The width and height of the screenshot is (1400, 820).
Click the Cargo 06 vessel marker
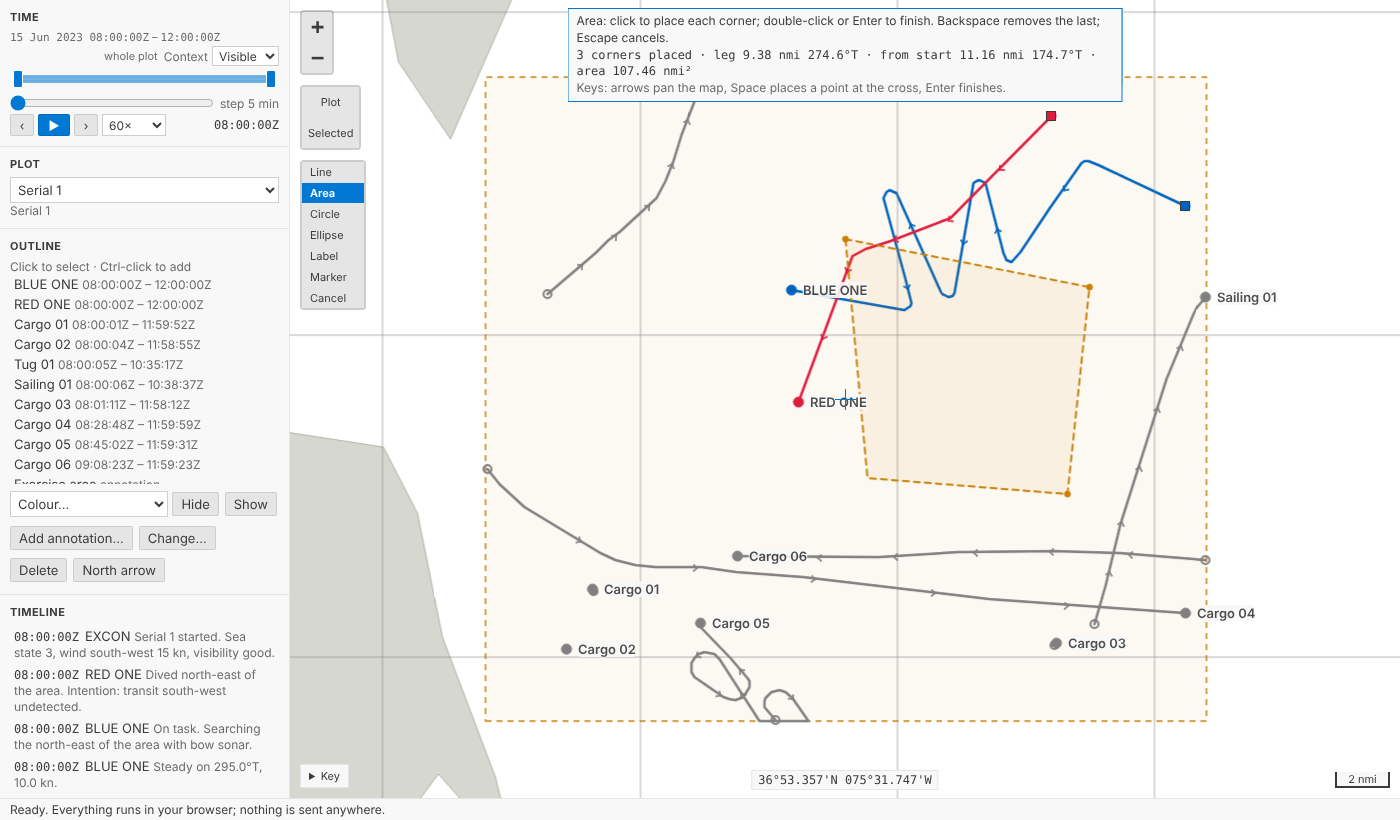pyautogui.click(x=737, y=556)
